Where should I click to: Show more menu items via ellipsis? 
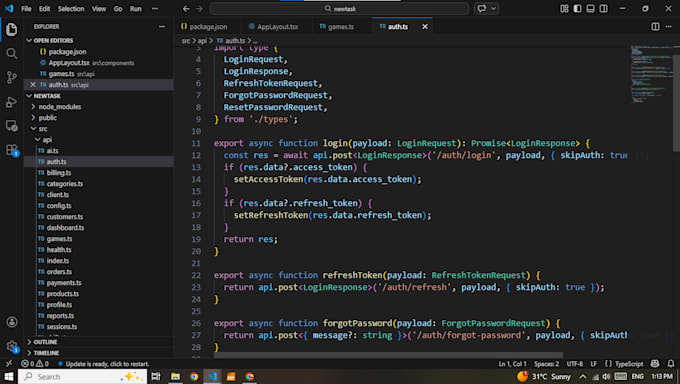[x=155, y=9]
